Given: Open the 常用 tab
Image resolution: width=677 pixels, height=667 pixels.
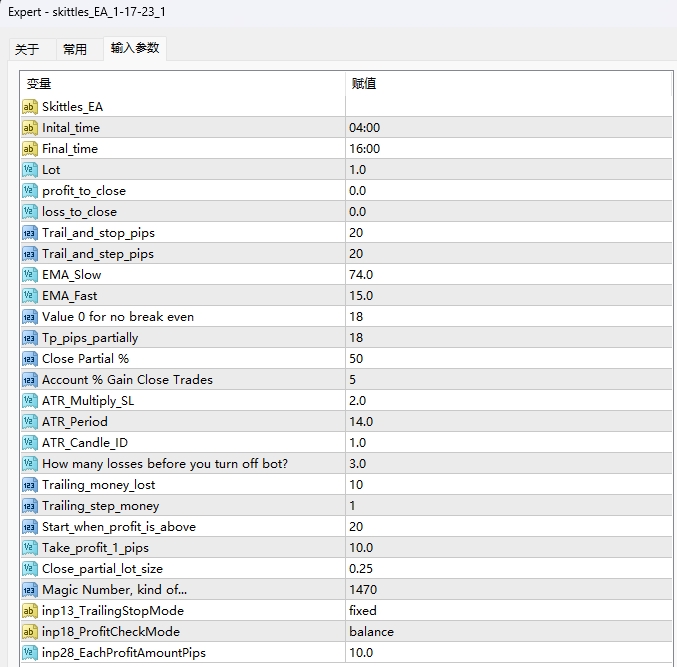Looking at the screenshot, I should [75, 49].
